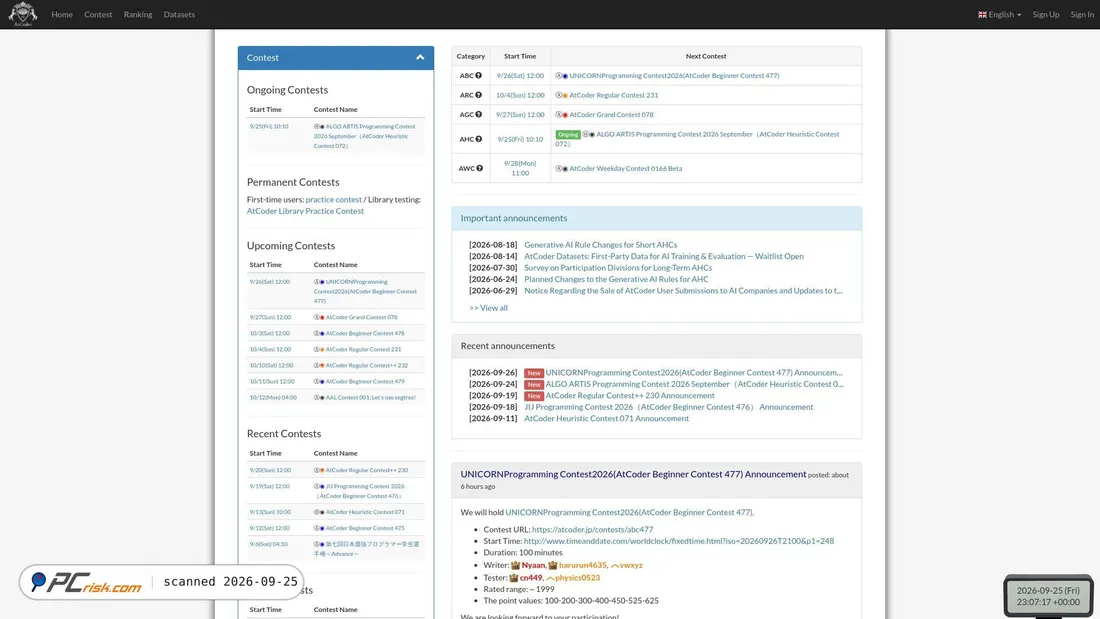Open AtCoder Weekday Contest 0166 Beta
This screenshot has height=619, width=1100.
625,168
